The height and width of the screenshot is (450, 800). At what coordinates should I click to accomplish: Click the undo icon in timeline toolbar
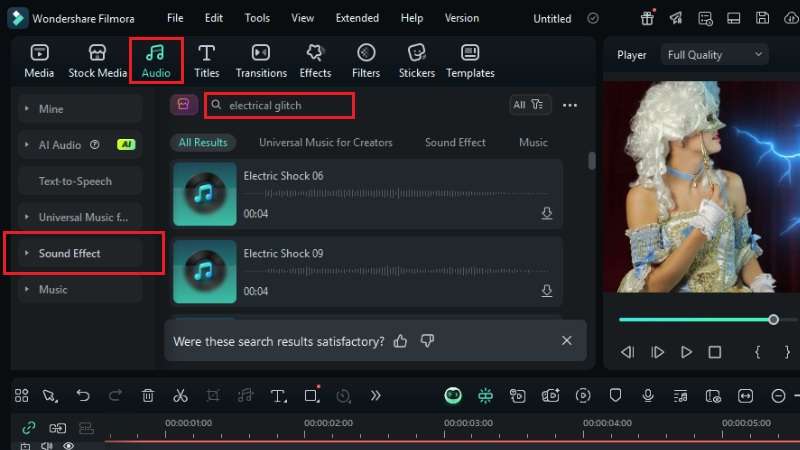[83, 395]
